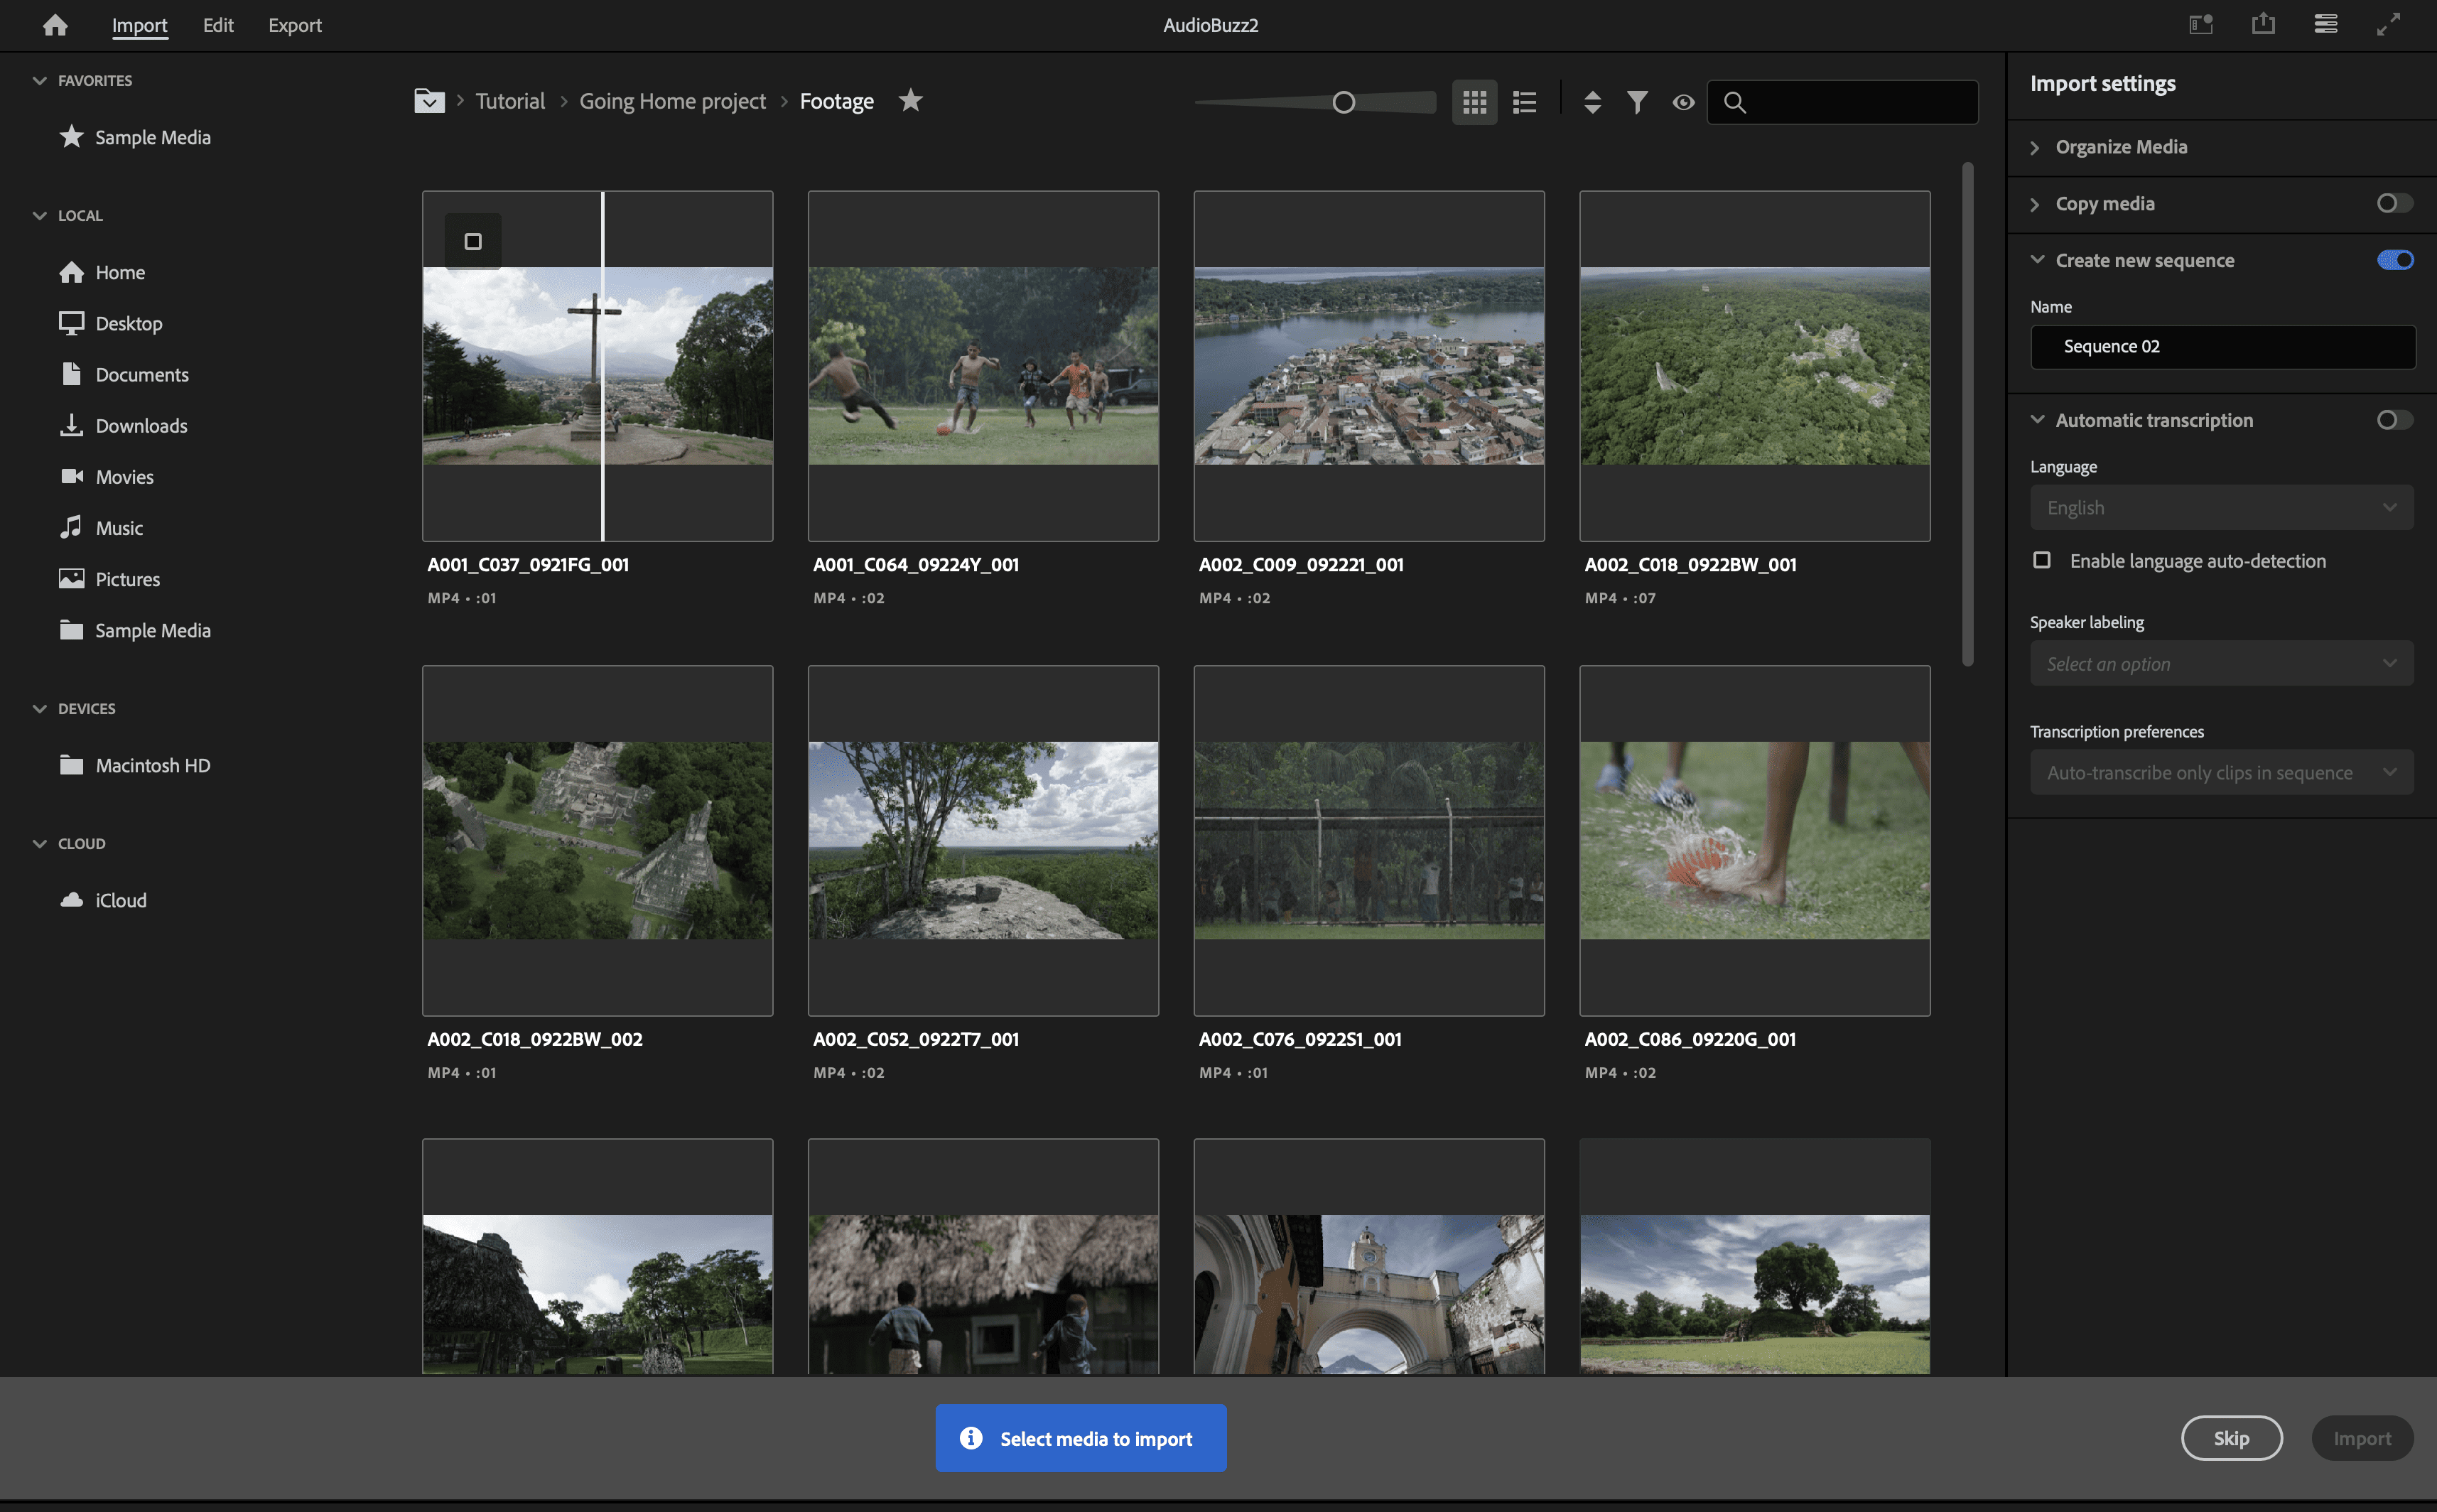
Task: Switch to the Edit tab
Action: click(x=218, y=25)
